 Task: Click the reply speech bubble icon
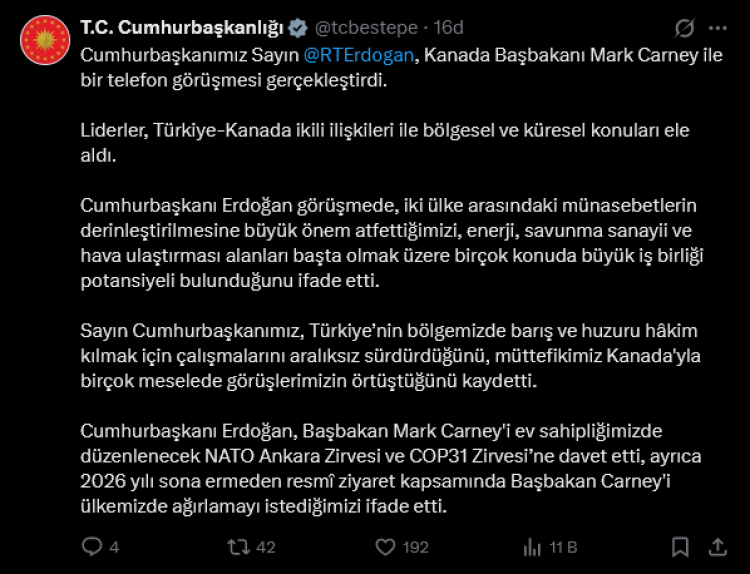[91, 547]
